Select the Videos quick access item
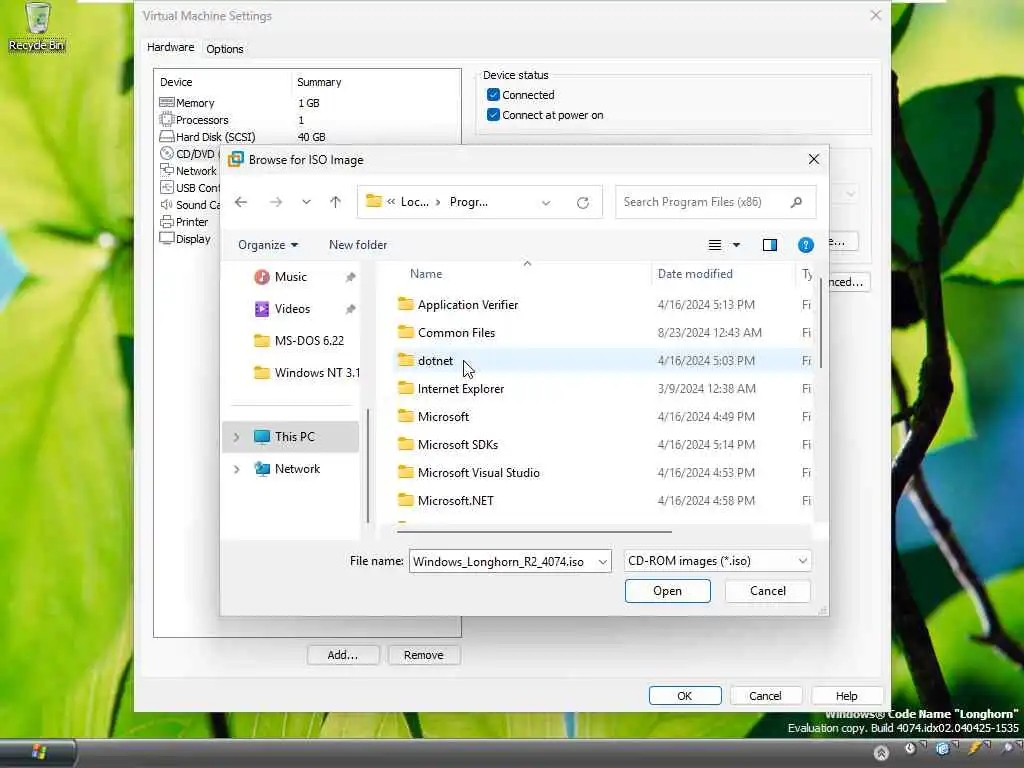Image resolution: width=1024 pixels, height=768 pixels. (292, 309)
